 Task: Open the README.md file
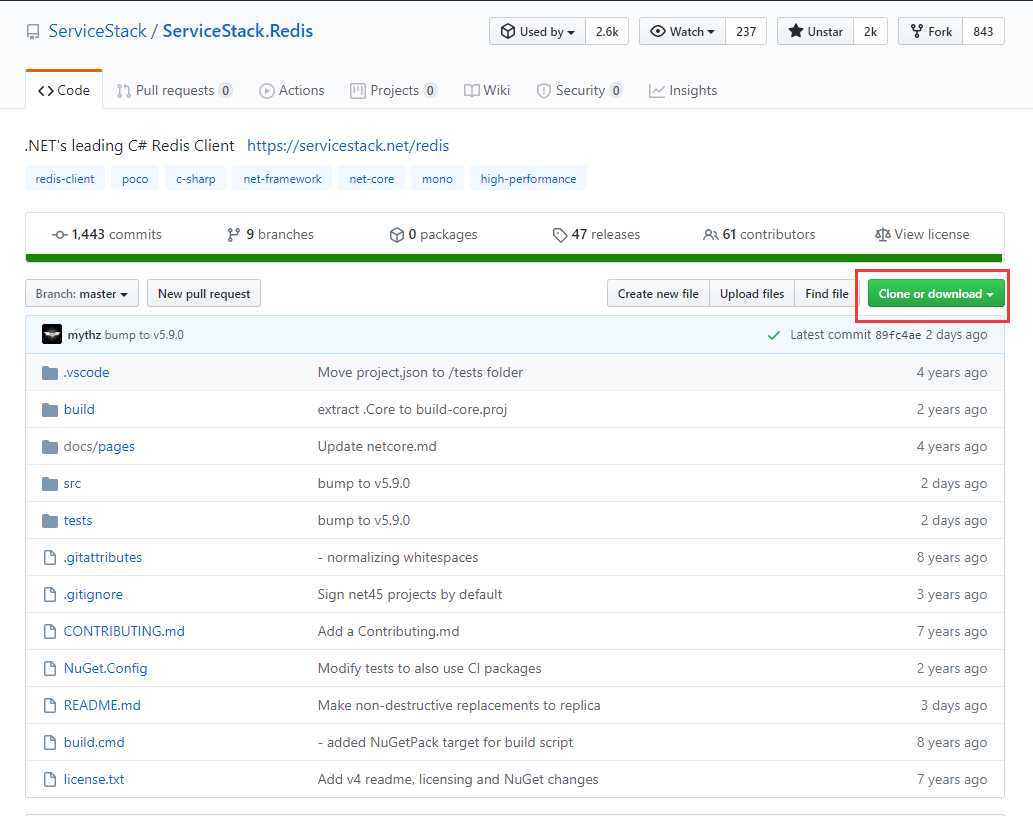102,706
